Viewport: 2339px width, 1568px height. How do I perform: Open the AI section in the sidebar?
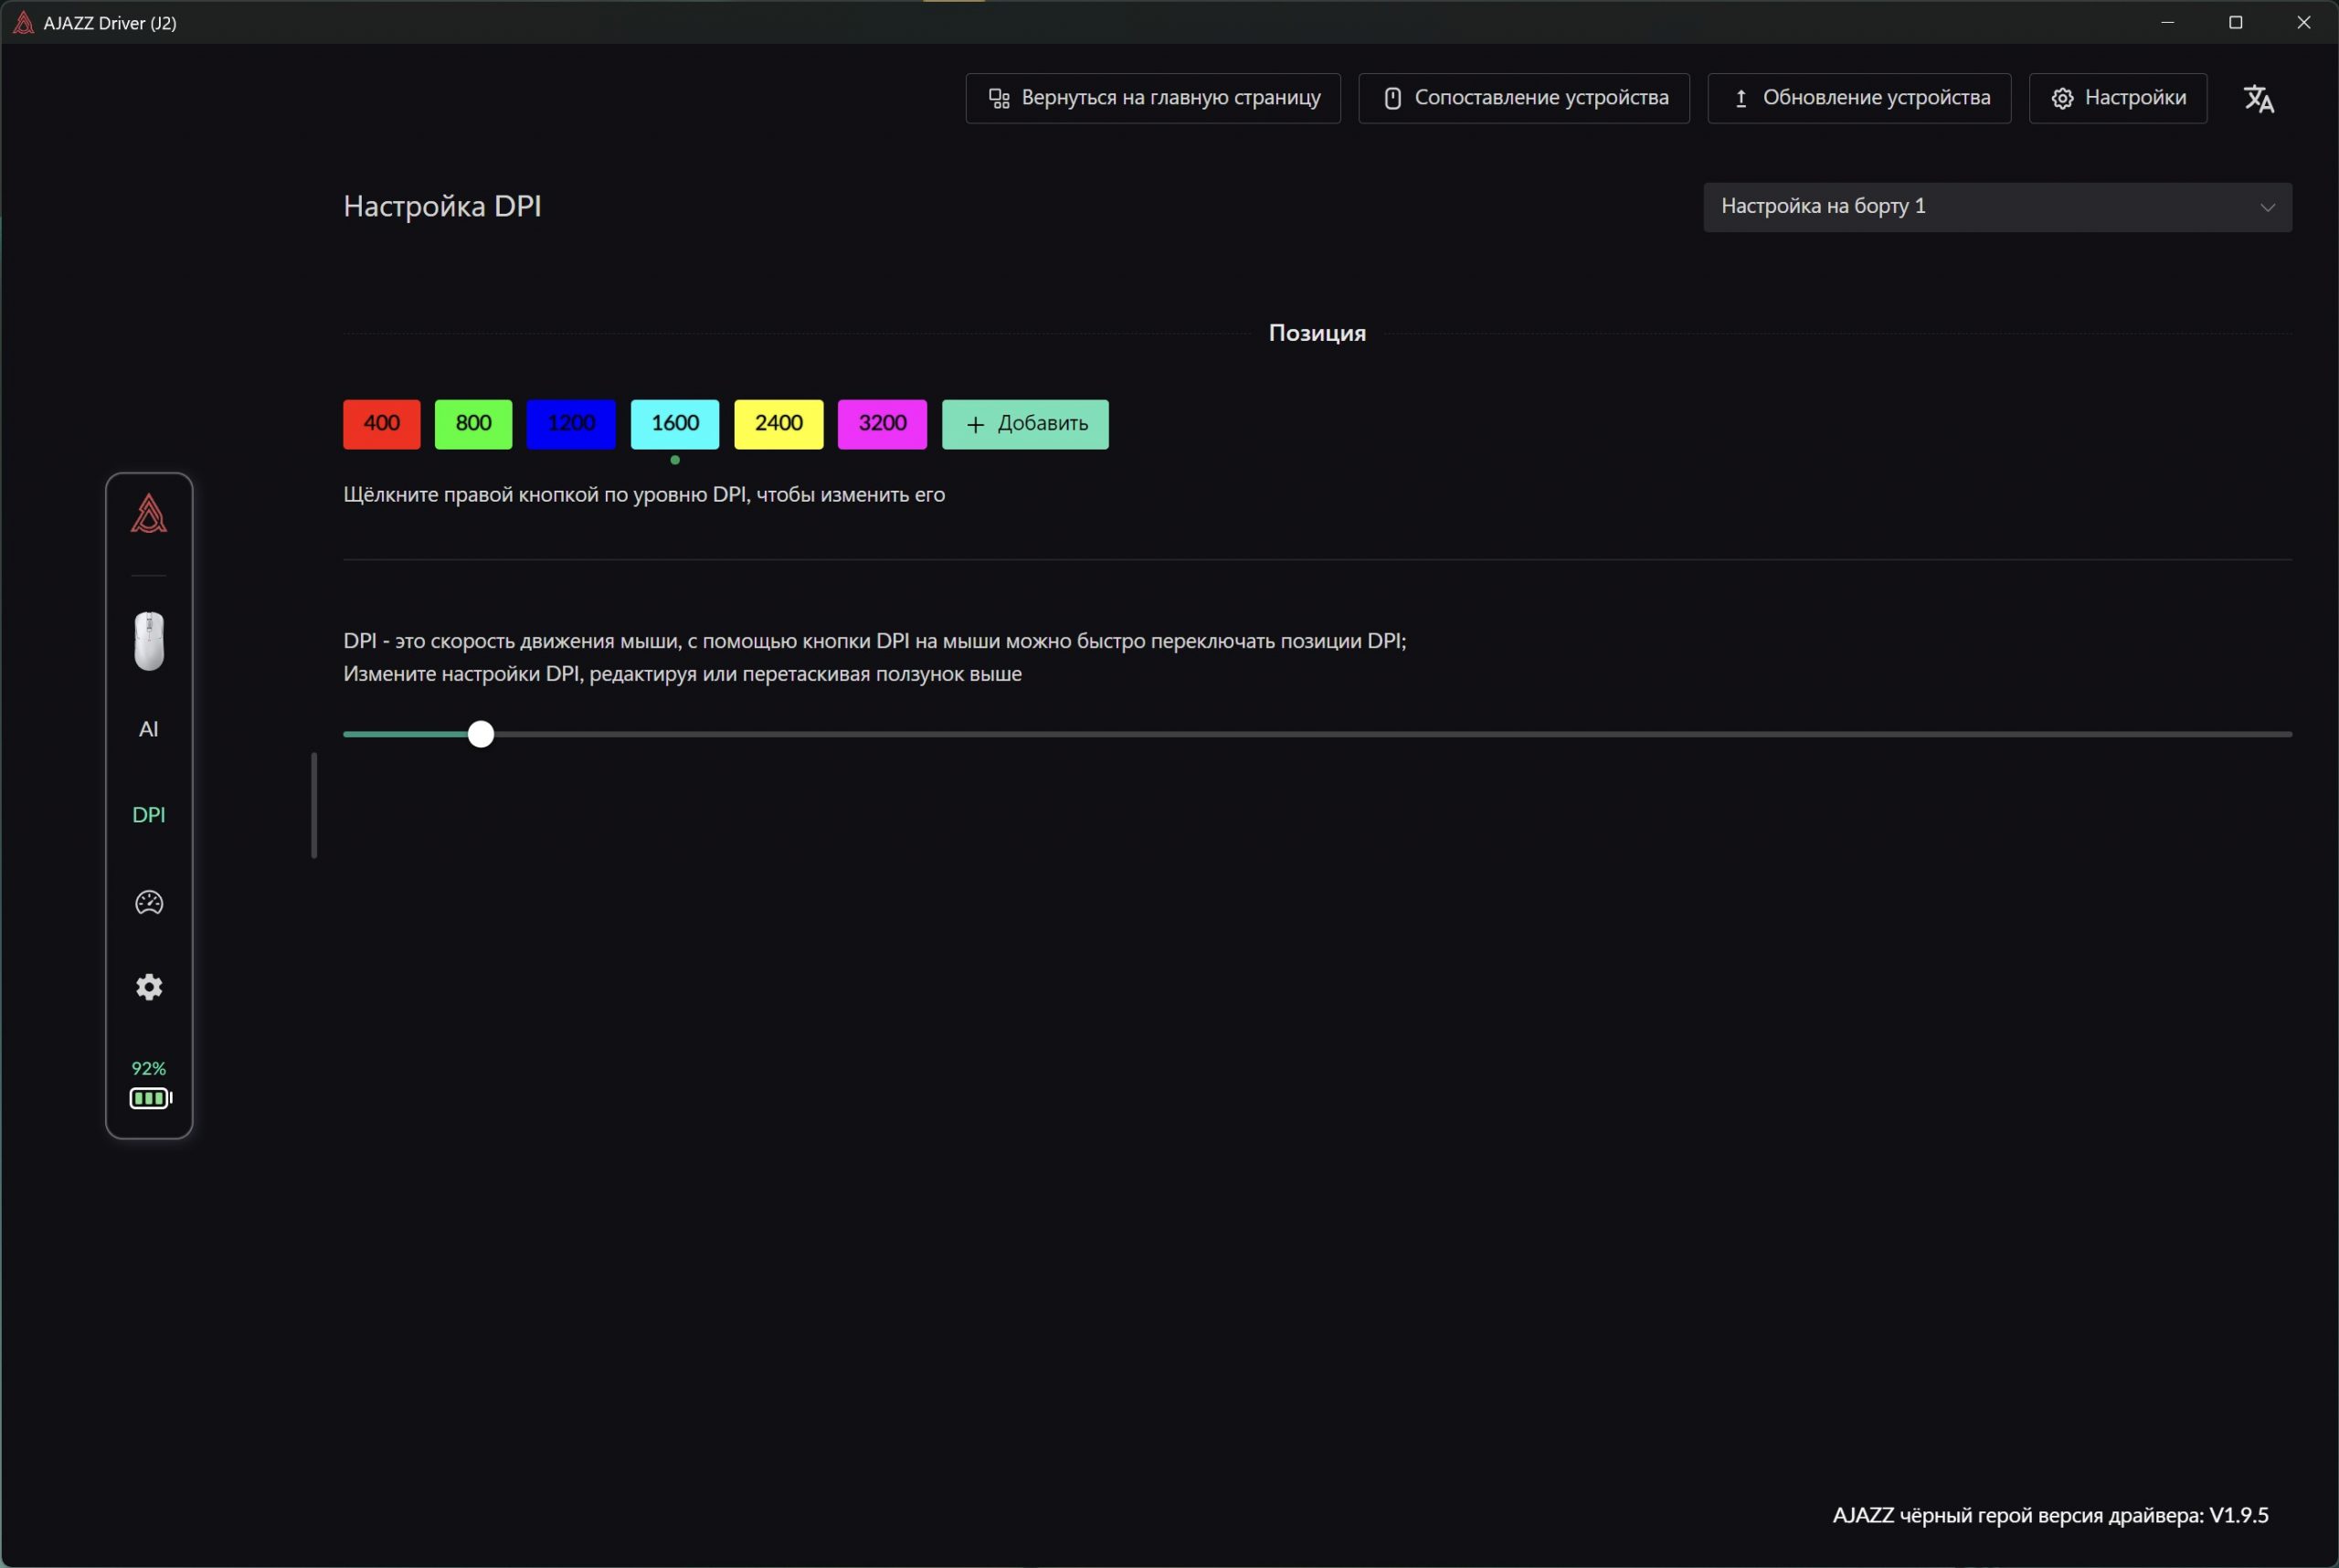(149, 729)
